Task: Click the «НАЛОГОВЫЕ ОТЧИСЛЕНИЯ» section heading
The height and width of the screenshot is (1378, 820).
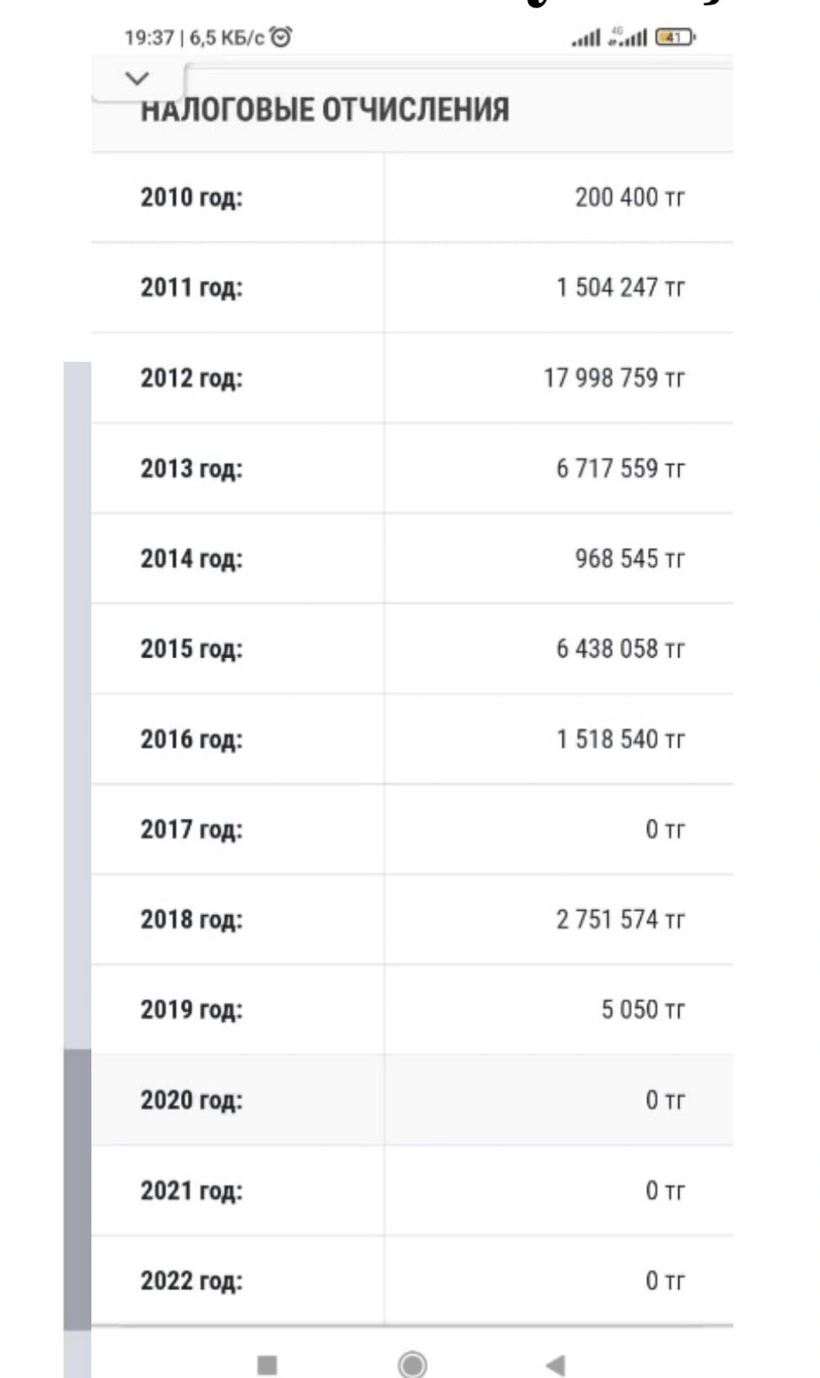Action: click(325, 109)
